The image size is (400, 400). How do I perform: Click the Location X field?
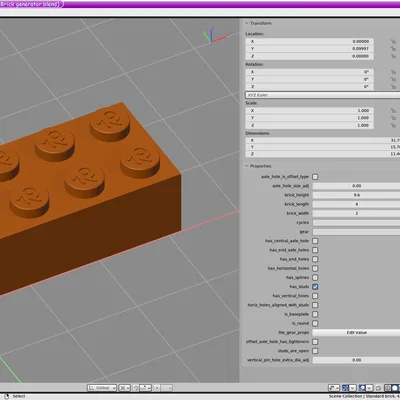(x=309, y=41)
